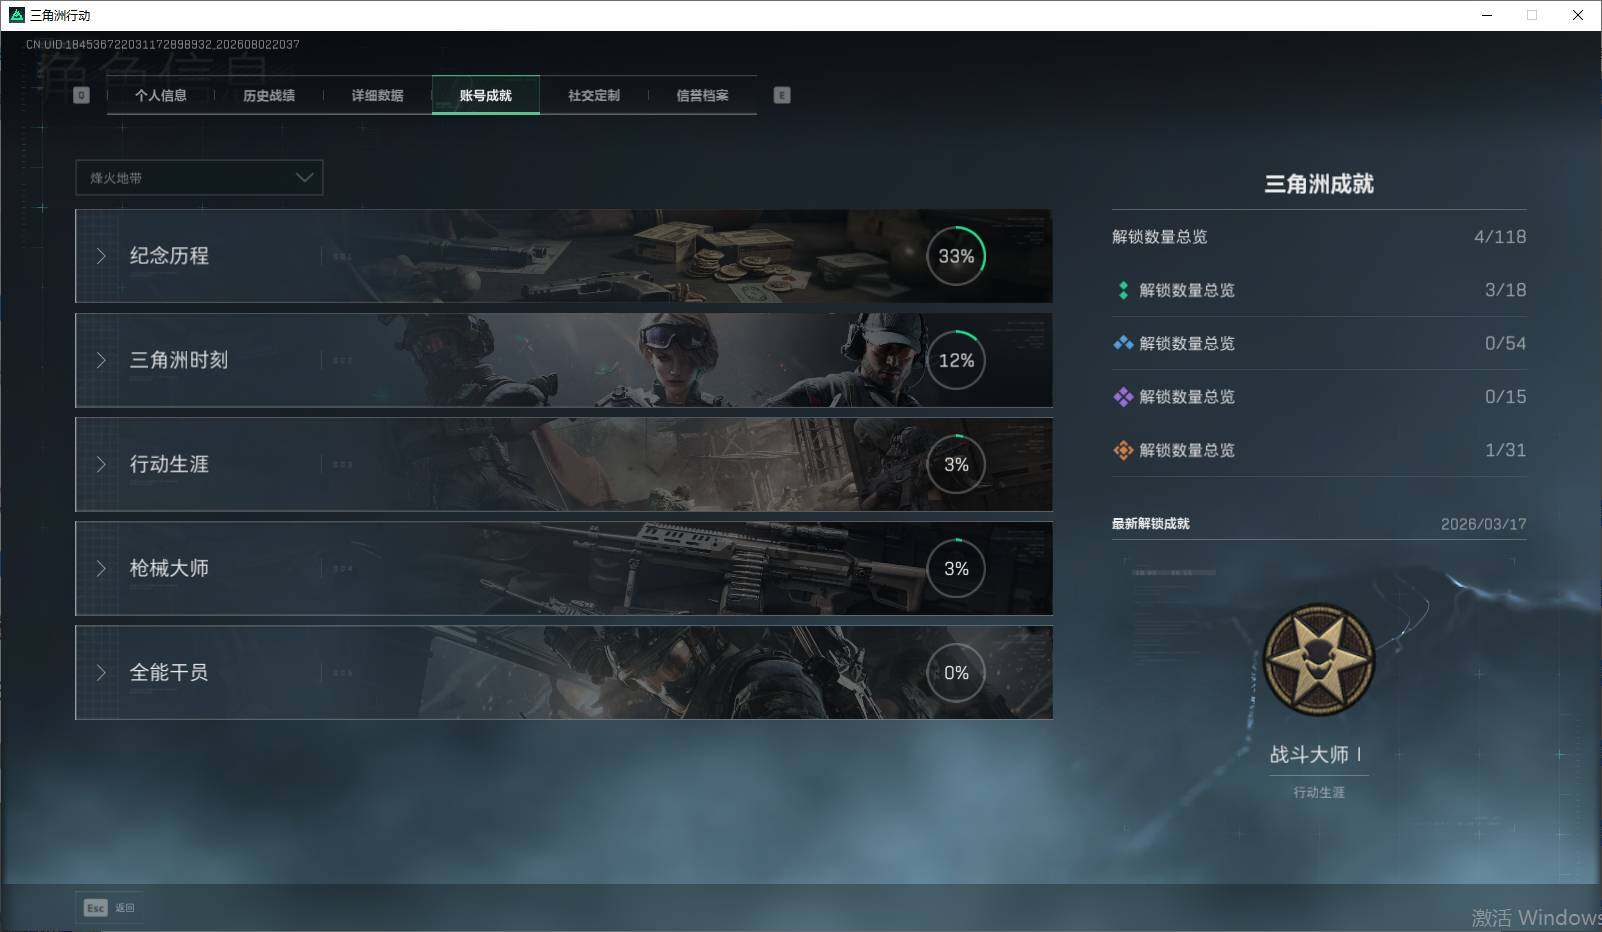This screenshot has height=932, width=1602.
Task: Click the 3% progress ring in 行动生涯 row
Action: pos(956,464)
